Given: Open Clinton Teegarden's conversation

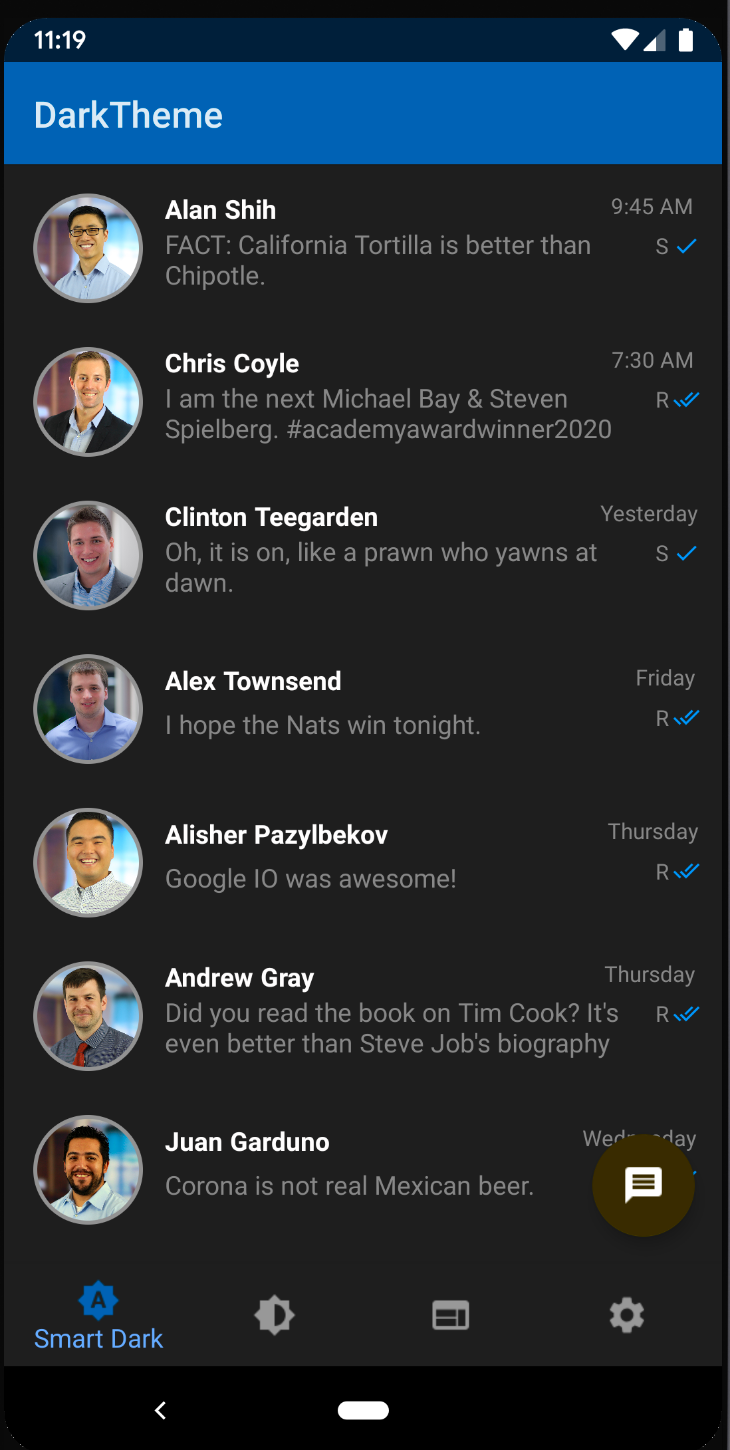Looking at the screenshot, I should pos(365,555).
